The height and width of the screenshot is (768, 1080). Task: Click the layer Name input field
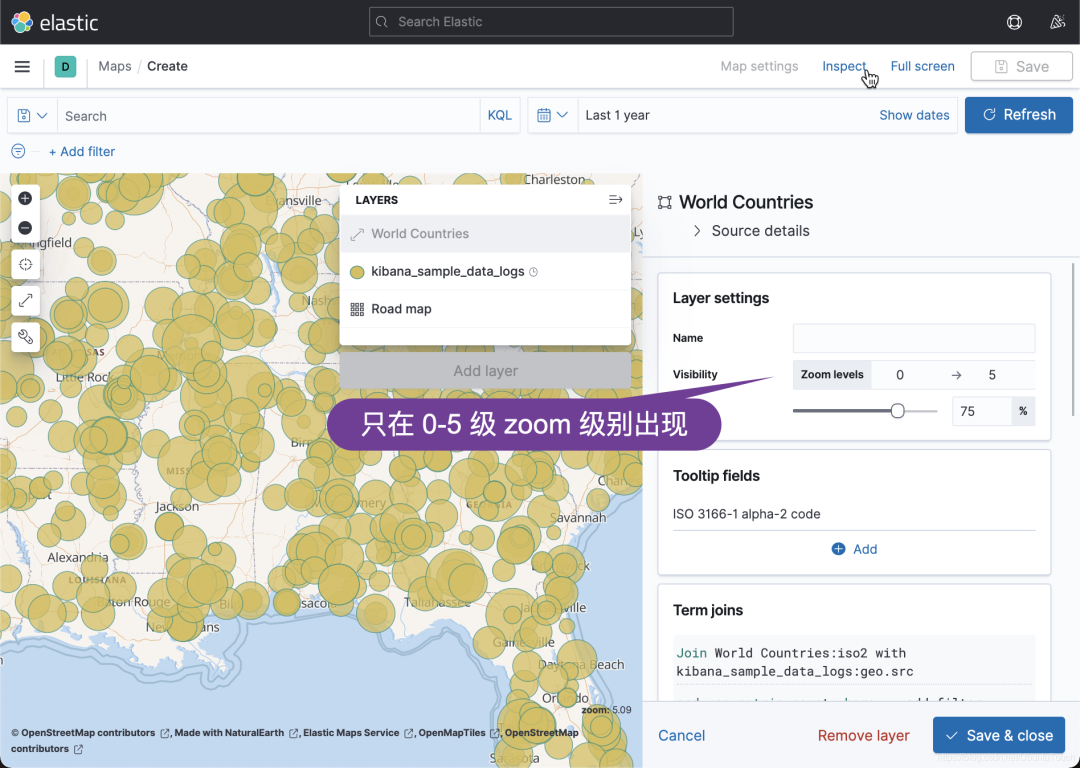(913, 338)
